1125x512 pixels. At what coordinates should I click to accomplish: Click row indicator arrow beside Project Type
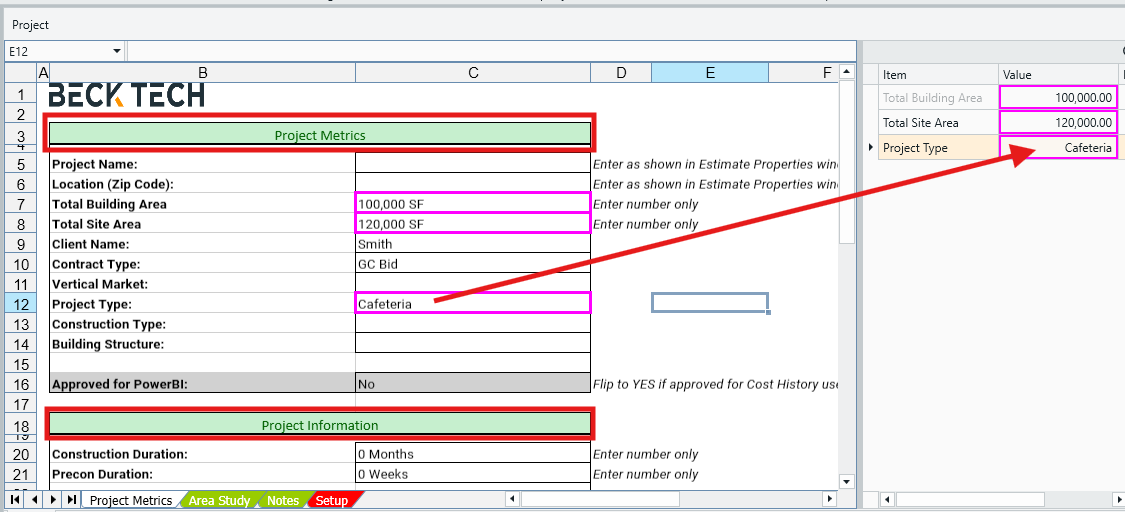pyautogui.click(x=871, y=148)
